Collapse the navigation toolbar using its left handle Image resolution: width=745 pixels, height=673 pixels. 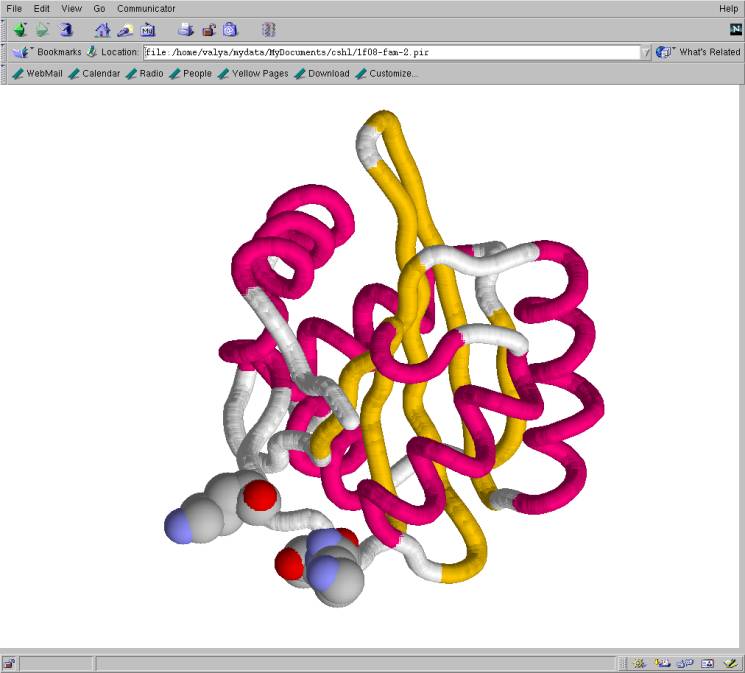coord(4,30)
